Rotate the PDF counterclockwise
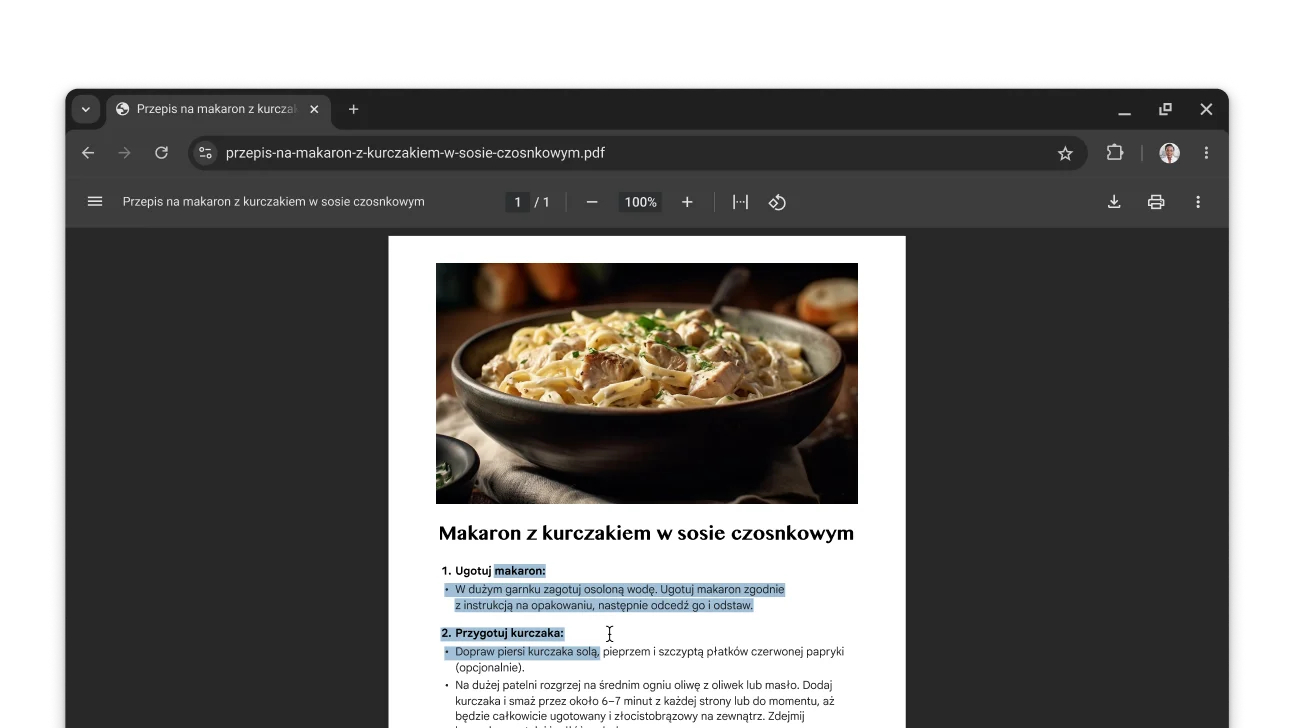The height and width of the screenshot is (728, 1294). pyautogui.click(x=778, y=201)
